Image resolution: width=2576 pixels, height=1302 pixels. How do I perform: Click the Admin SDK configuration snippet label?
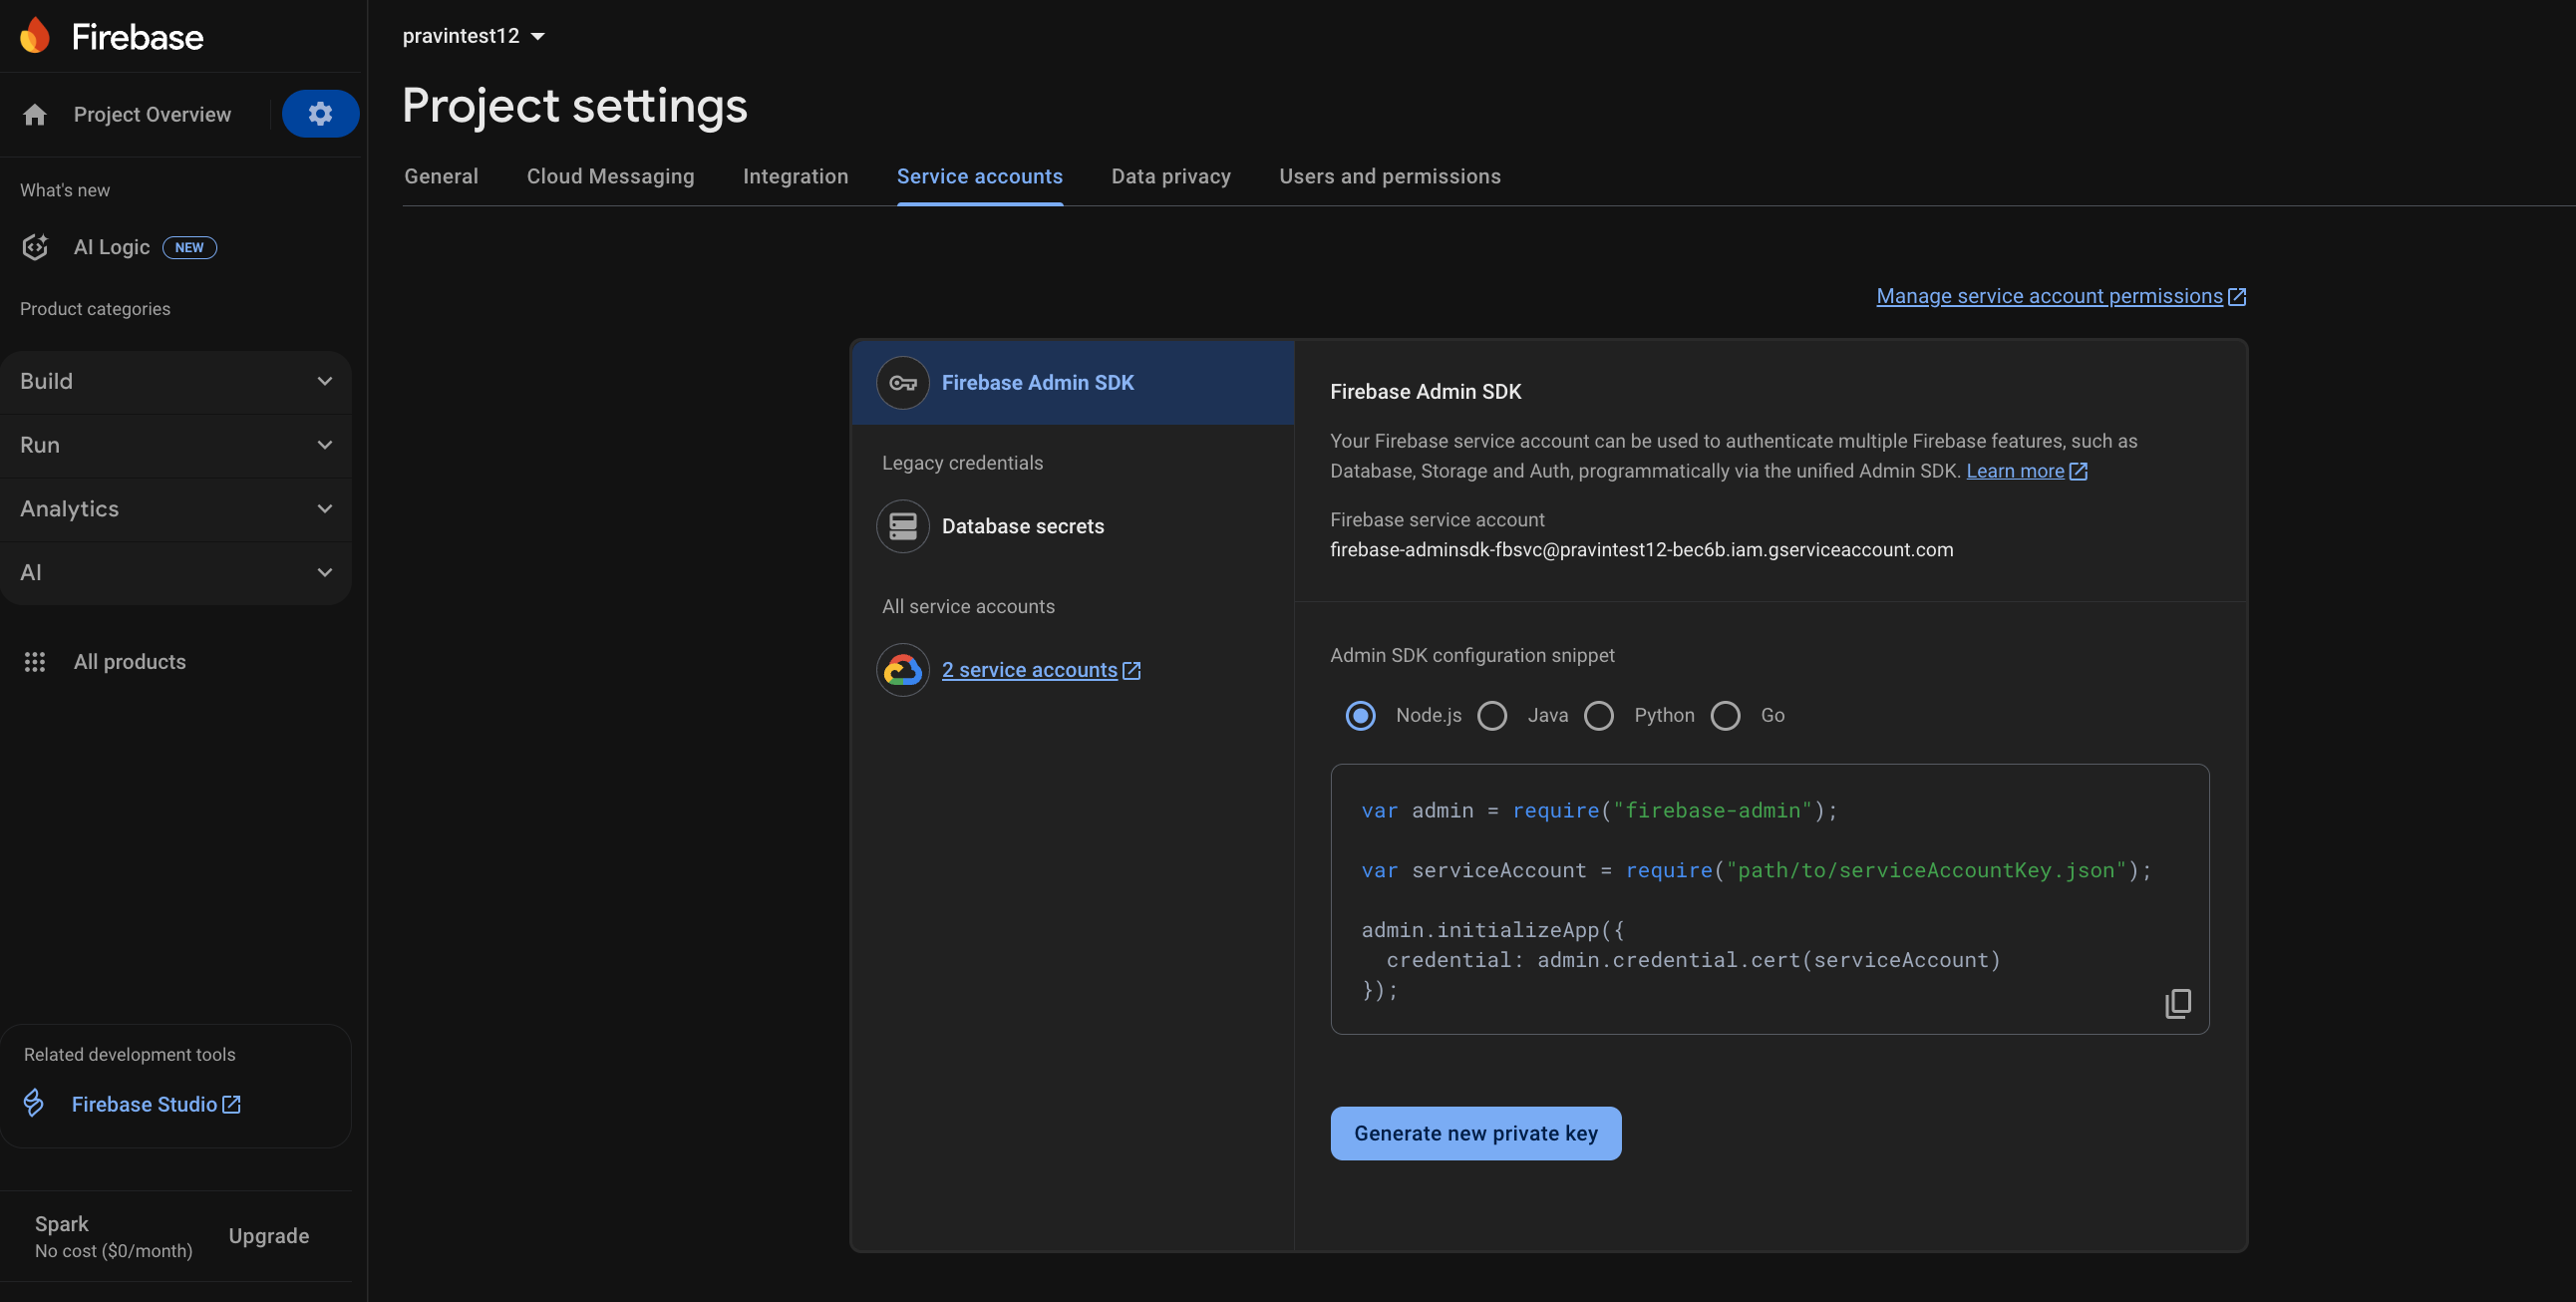(1472, 655)
